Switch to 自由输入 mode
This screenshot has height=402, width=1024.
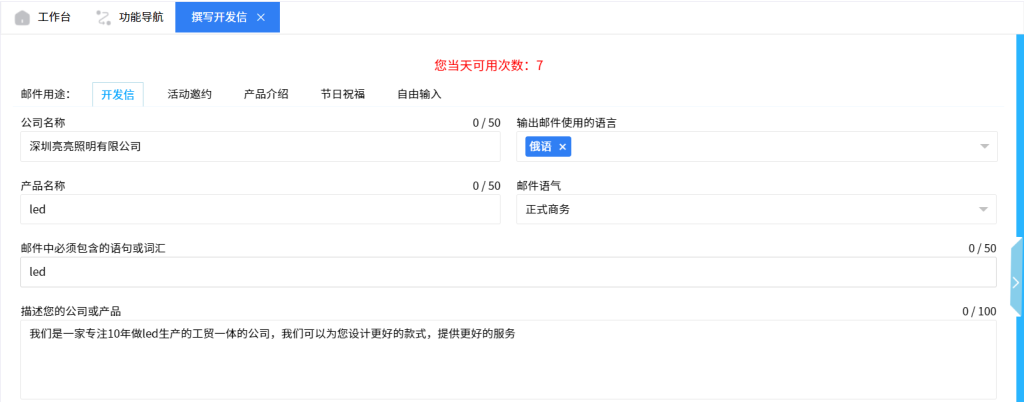coord(419,94)
